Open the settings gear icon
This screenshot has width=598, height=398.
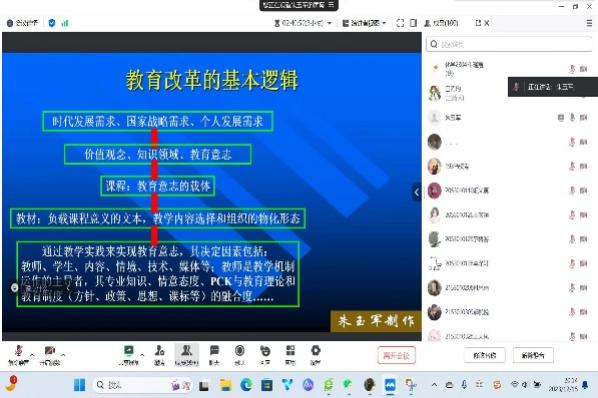point(315,355)
